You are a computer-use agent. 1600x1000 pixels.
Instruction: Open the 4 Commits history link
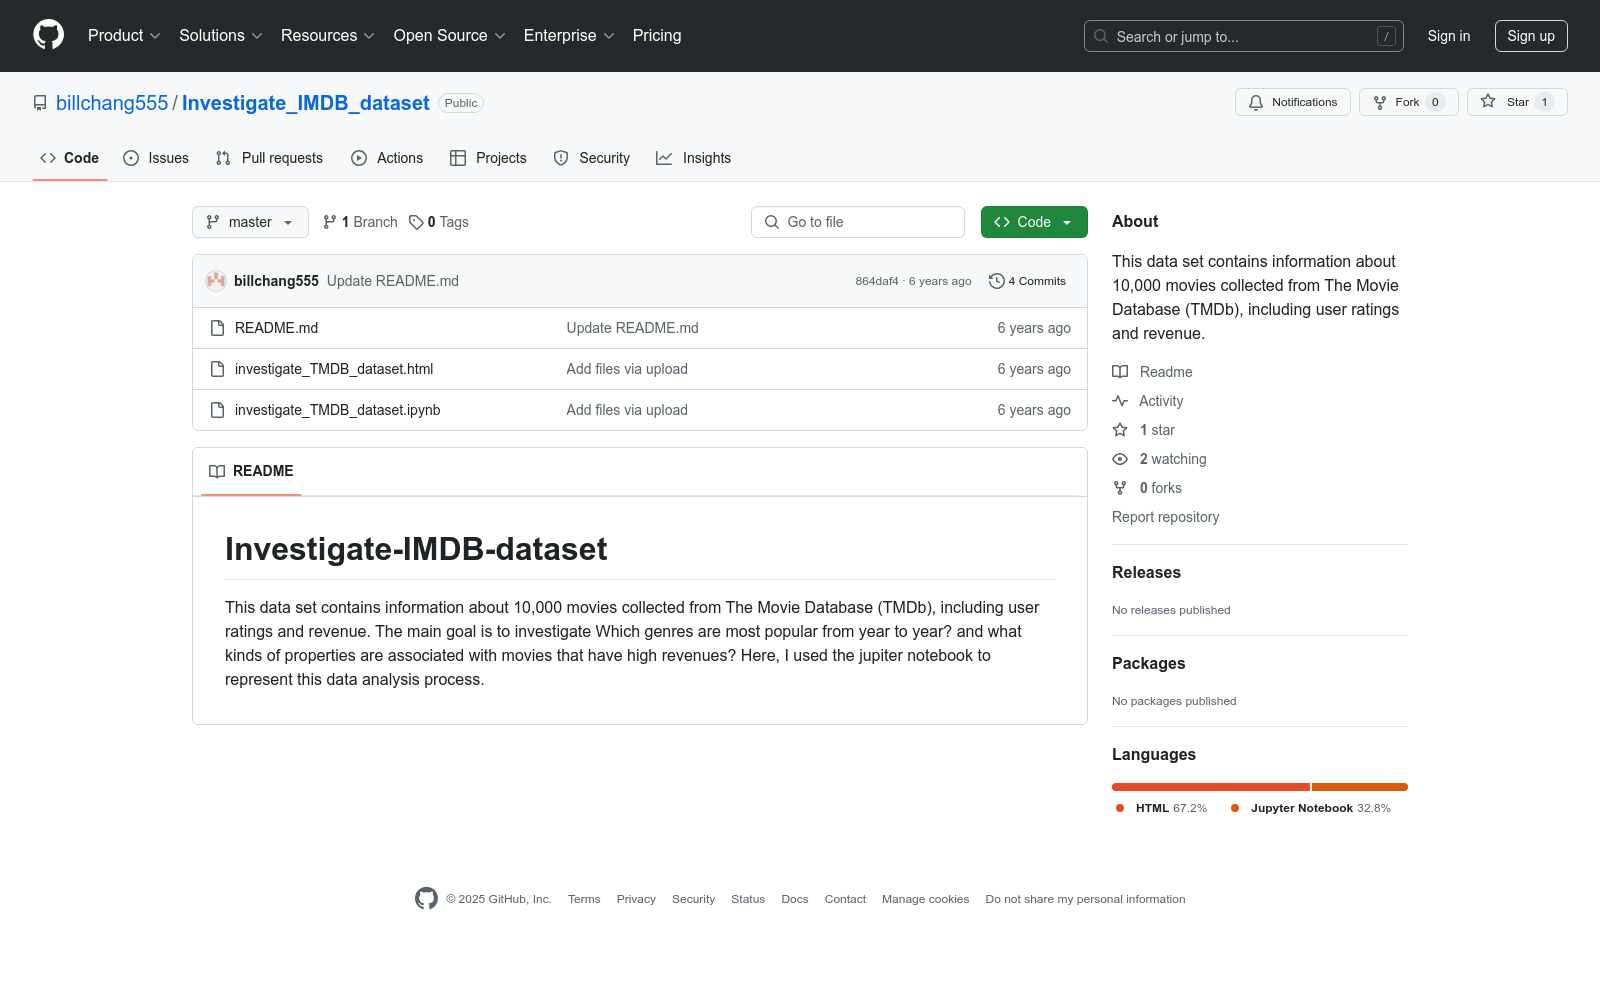click(x=1028, y=281)
